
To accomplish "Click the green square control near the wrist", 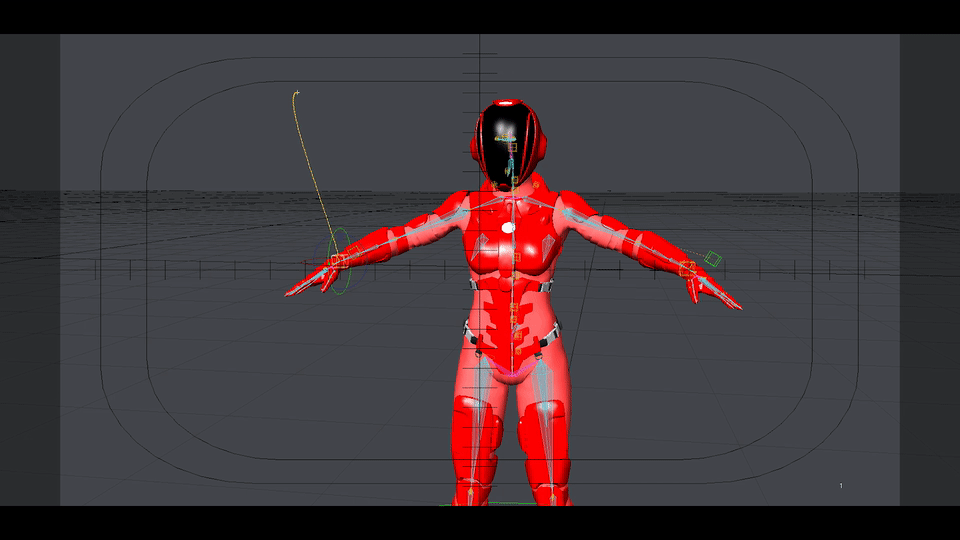I will click(x=712, y=259).
